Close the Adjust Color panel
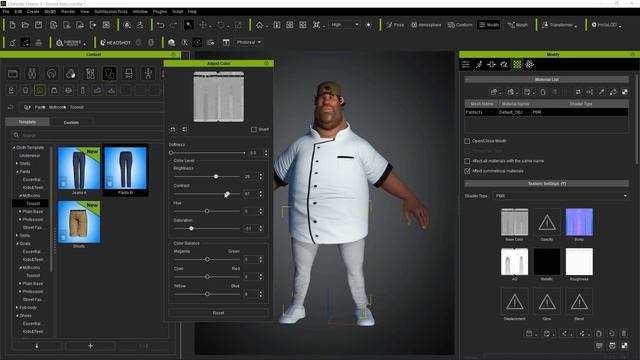 point(267,63)
